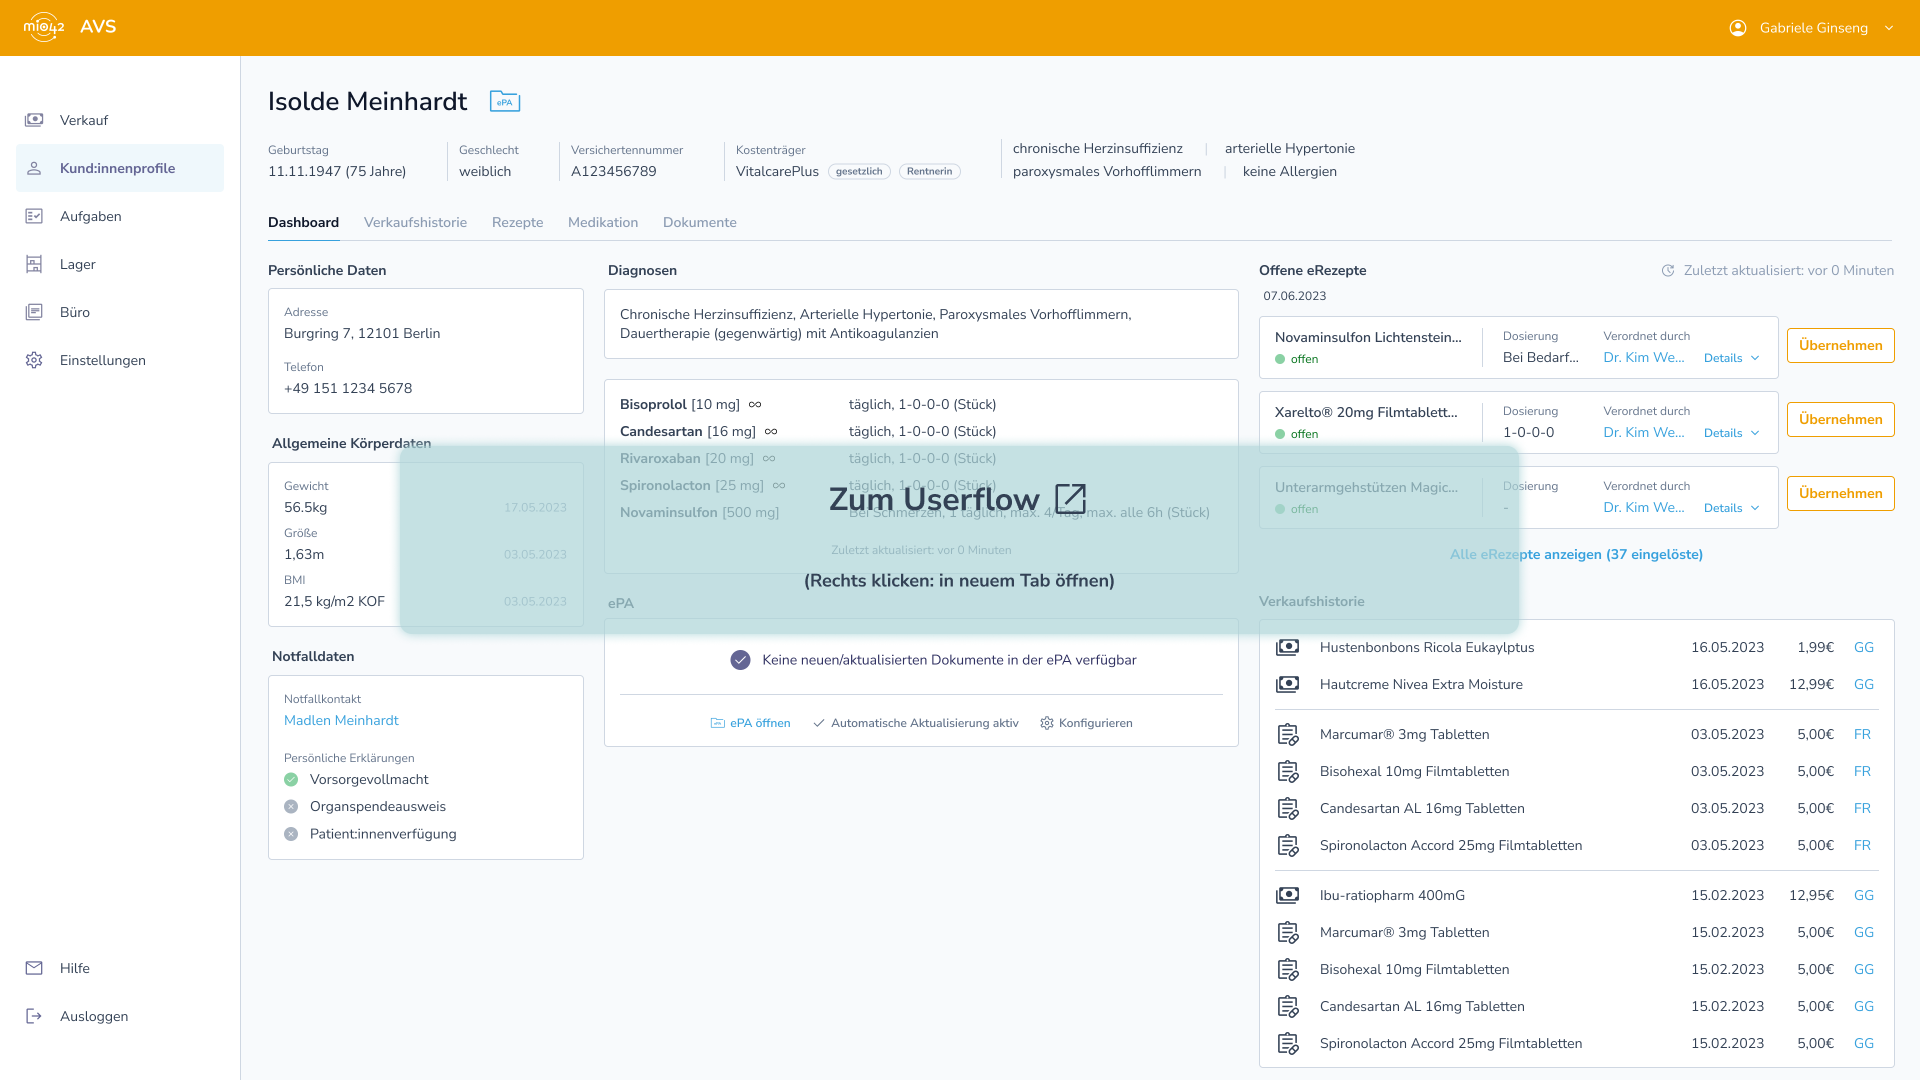Switch to the Medikation tab

click(x=602, y=222)
